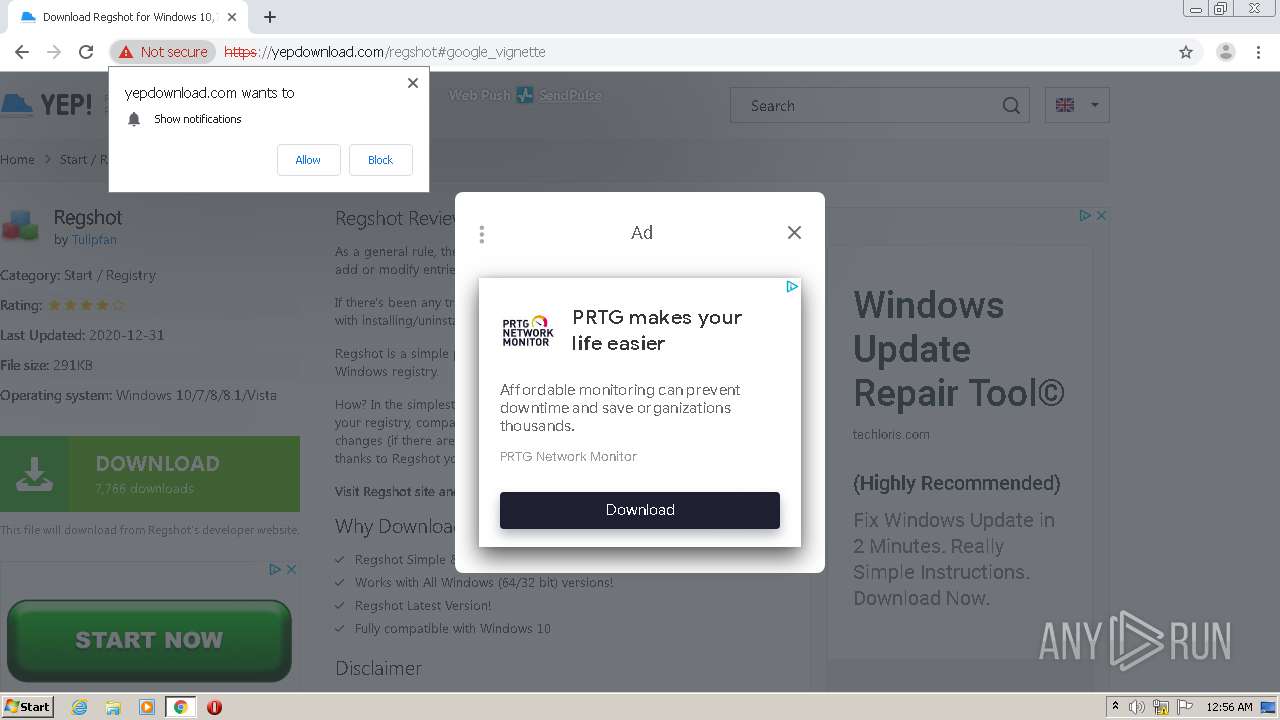Open File Explorer from the taskbar
This screenshot has width=1280, height=720.
[113, 707]
